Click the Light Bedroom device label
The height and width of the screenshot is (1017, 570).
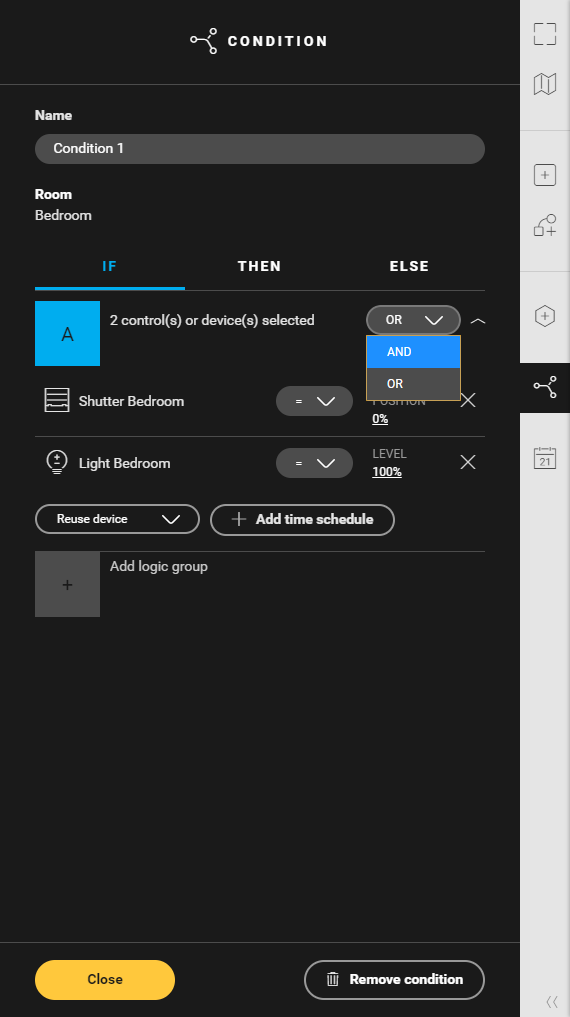[125, 463]
